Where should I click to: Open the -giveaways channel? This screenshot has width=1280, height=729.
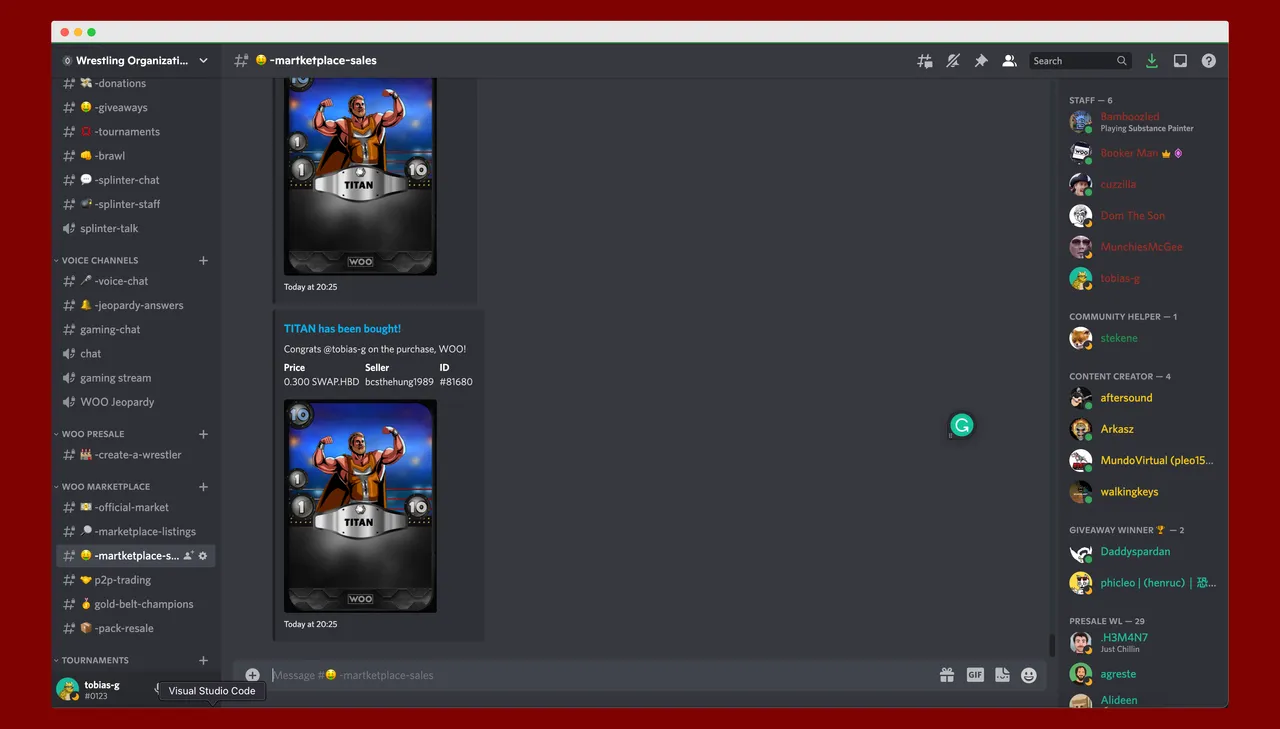(135, 107)
